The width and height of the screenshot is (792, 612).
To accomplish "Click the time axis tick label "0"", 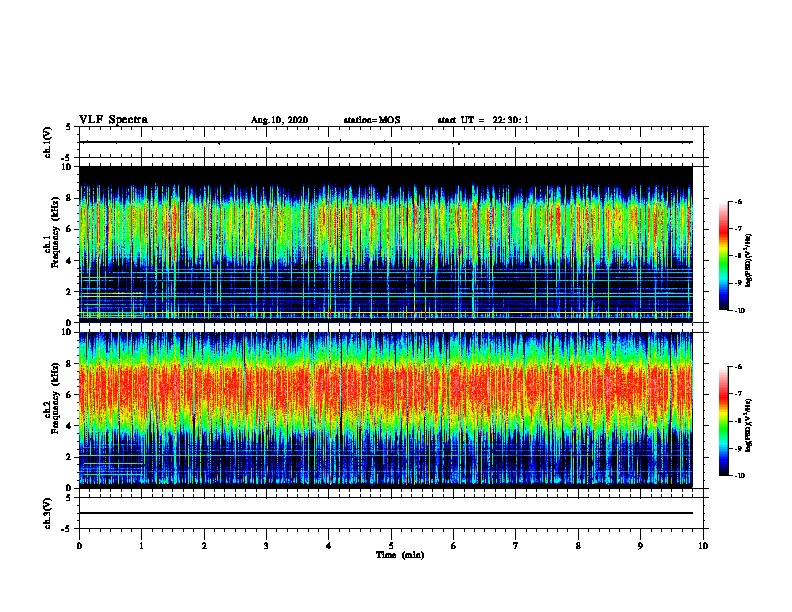I will 79,546.
